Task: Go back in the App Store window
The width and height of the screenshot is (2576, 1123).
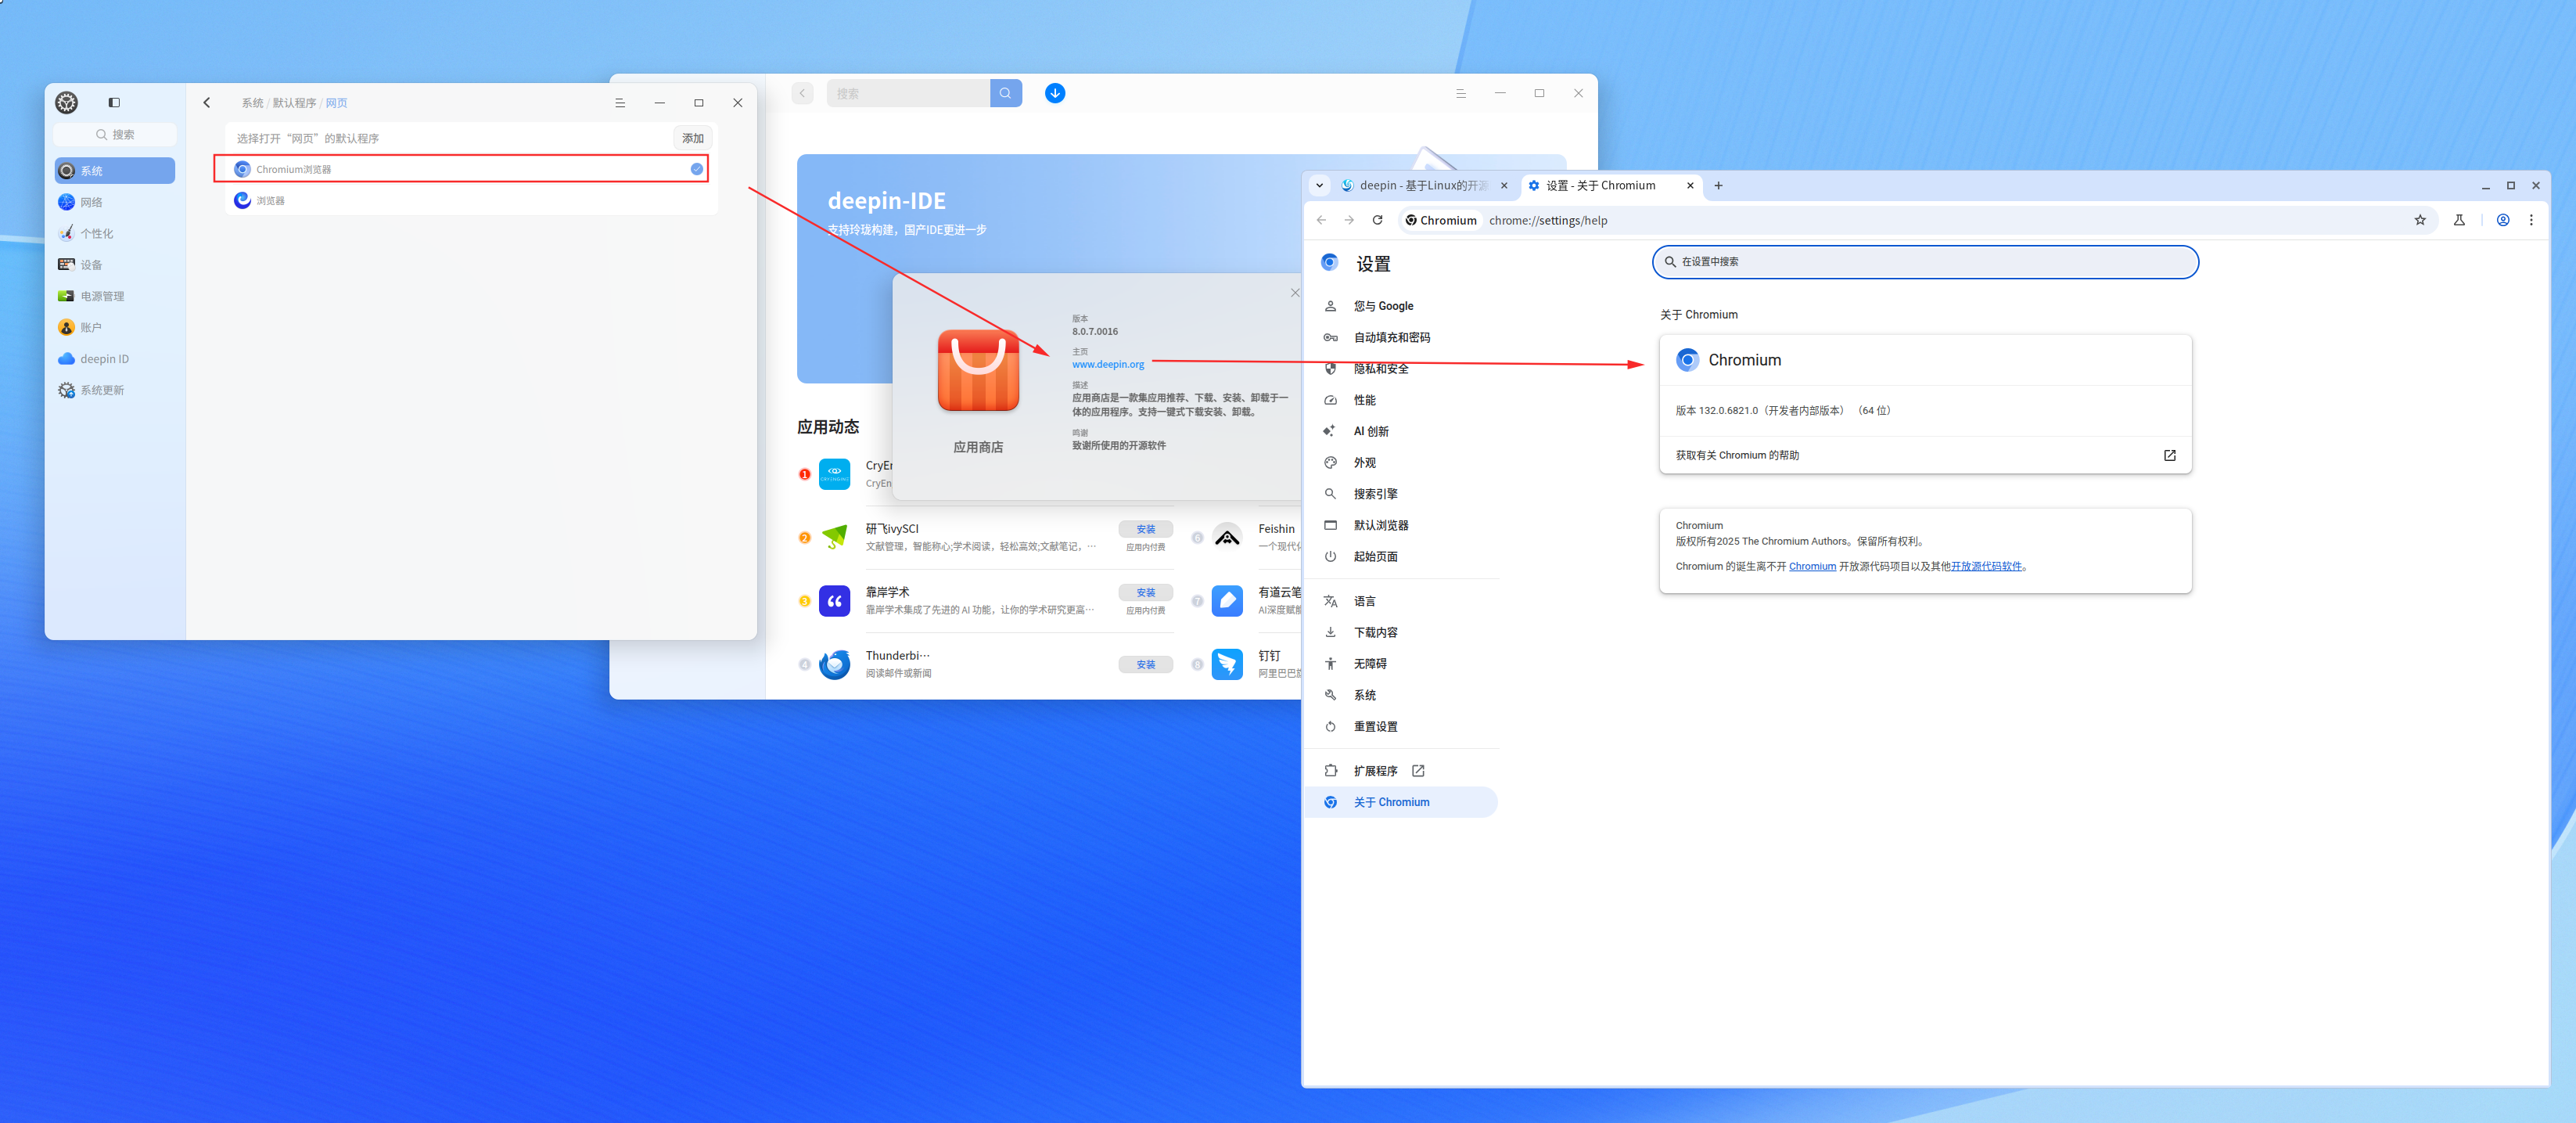Action: pos(802,93)
